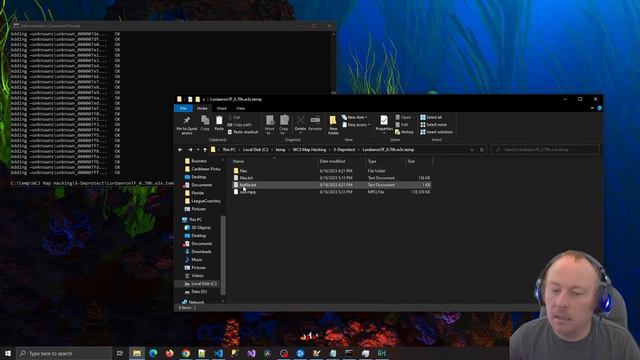Click the Delete ribbon icon
The height and width of the screenshot is (360, 640).
pyautogui.click(x=300, y=123)
